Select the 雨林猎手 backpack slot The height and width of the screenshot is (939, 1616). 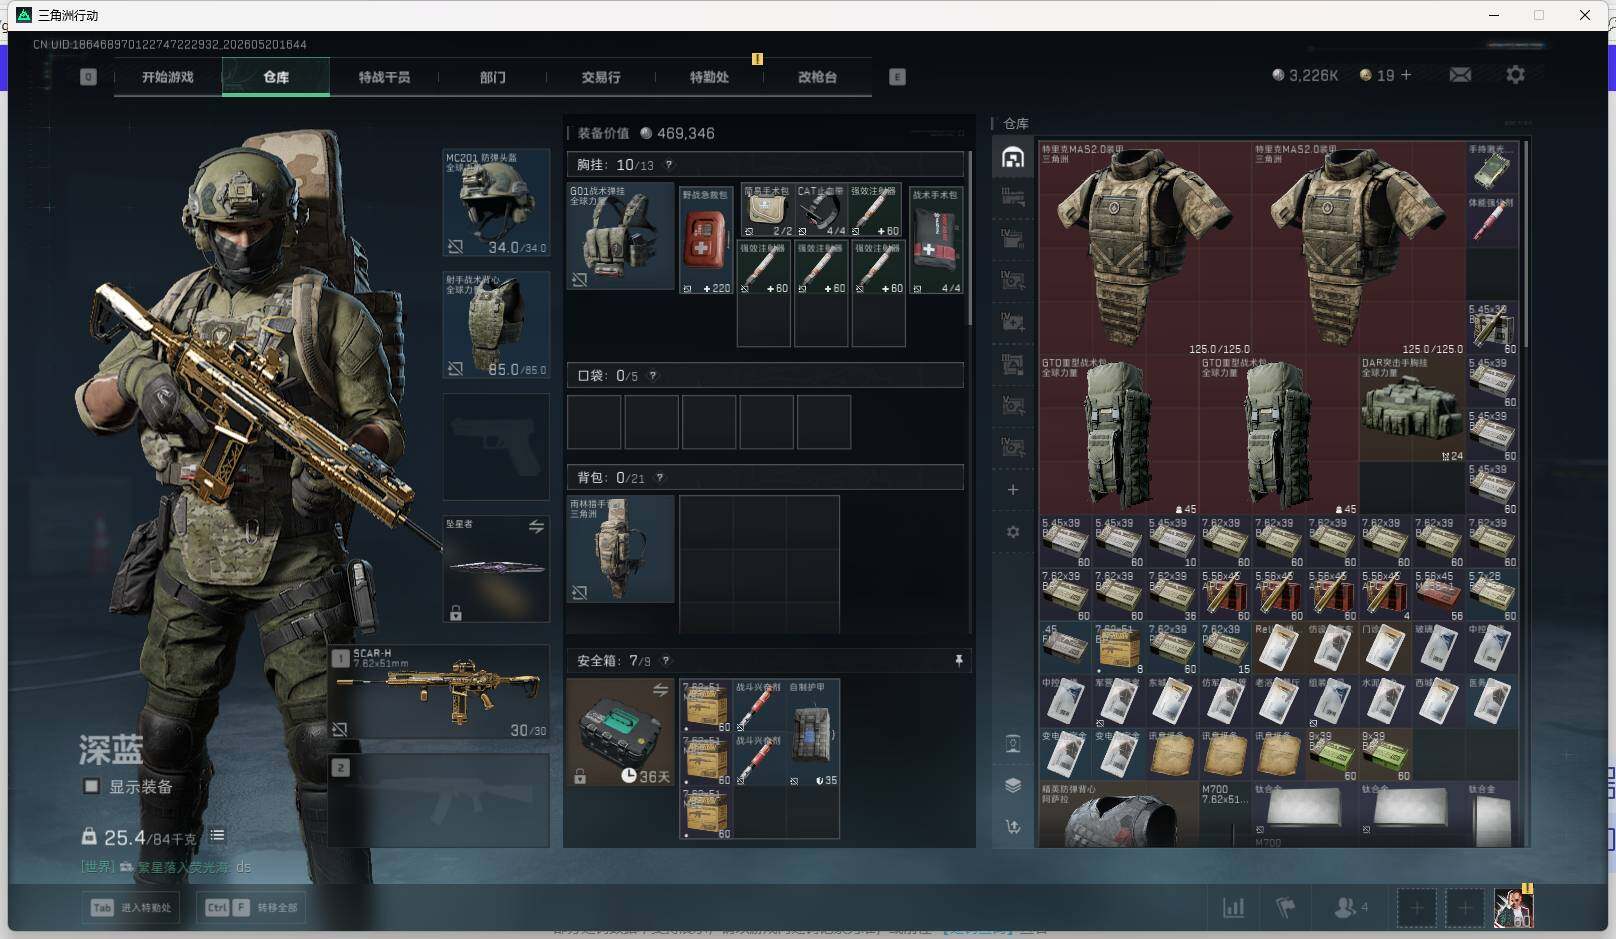(620, 549)
